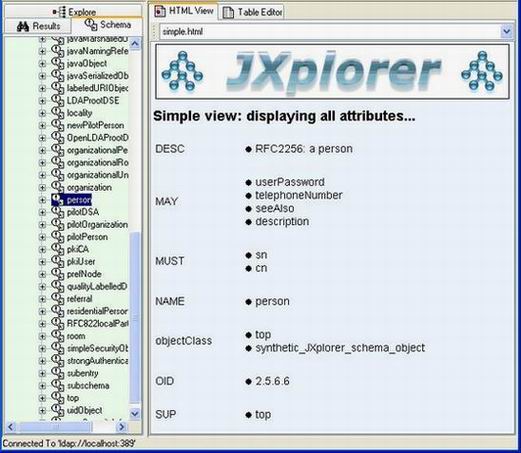
Task: Expand the person object class node
Action: (x=42, y=200)
